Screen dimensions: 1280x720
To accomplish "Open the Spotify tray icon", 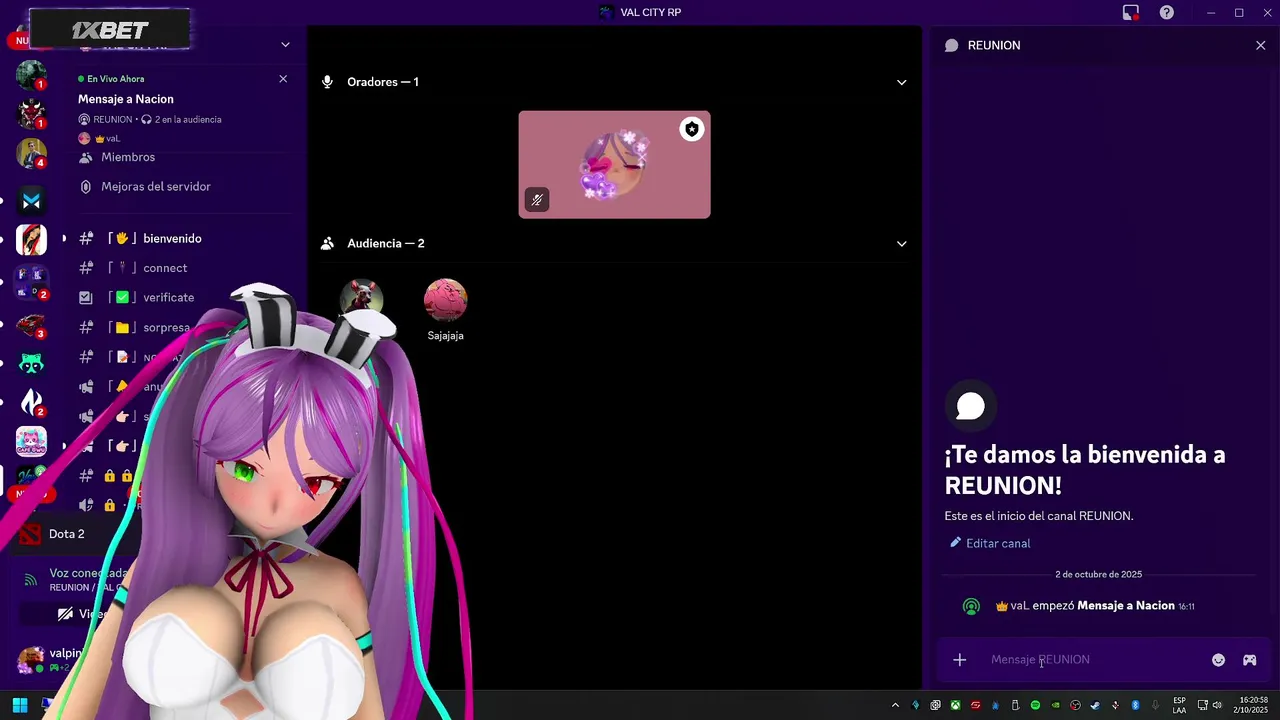I will click(1035, 705).
